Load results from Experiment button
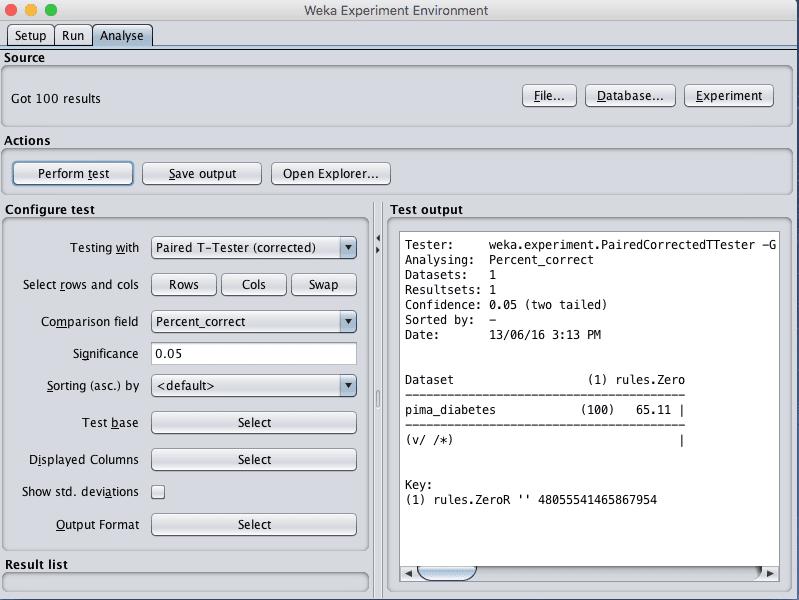Viewport: 799px width, 600px height. (729, 96)
